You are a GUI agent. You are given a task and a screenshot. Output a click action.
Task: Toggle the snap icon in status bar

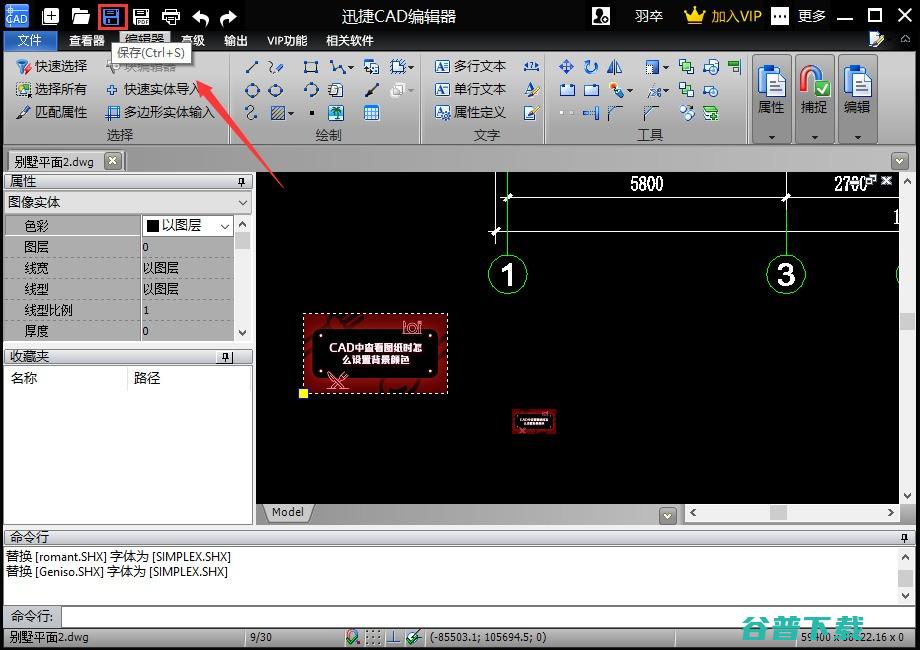point(353,637)
